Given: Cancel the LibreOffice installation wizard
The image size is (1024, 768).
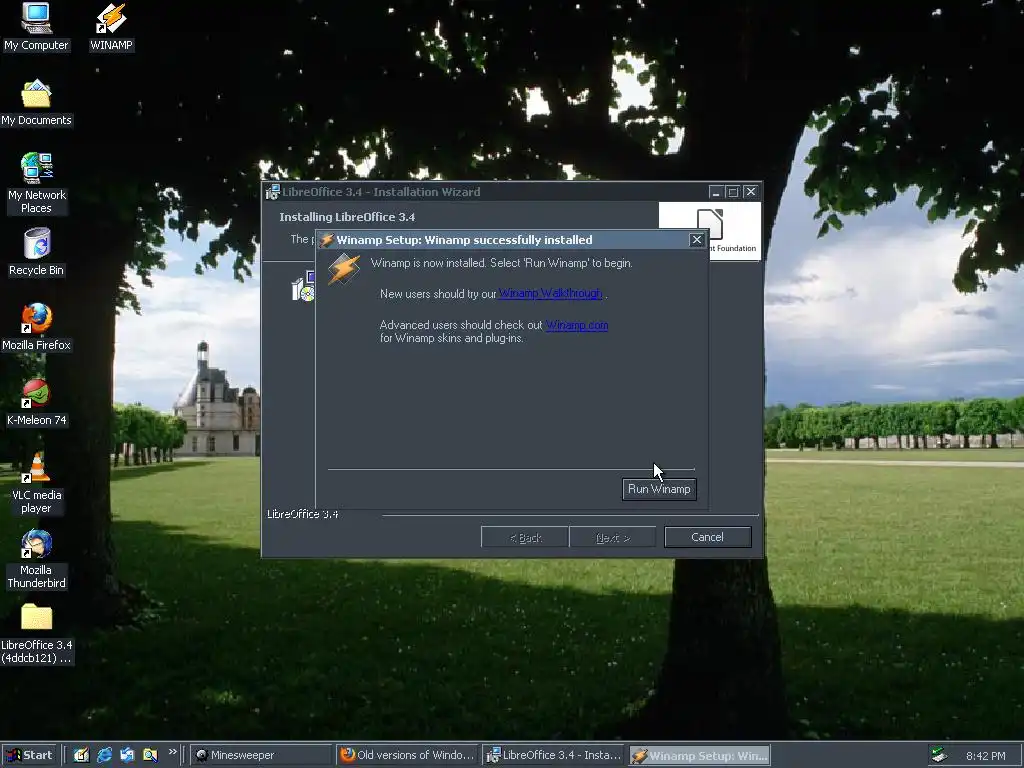Looking at the screenshot, I should (x=707, y=537).
